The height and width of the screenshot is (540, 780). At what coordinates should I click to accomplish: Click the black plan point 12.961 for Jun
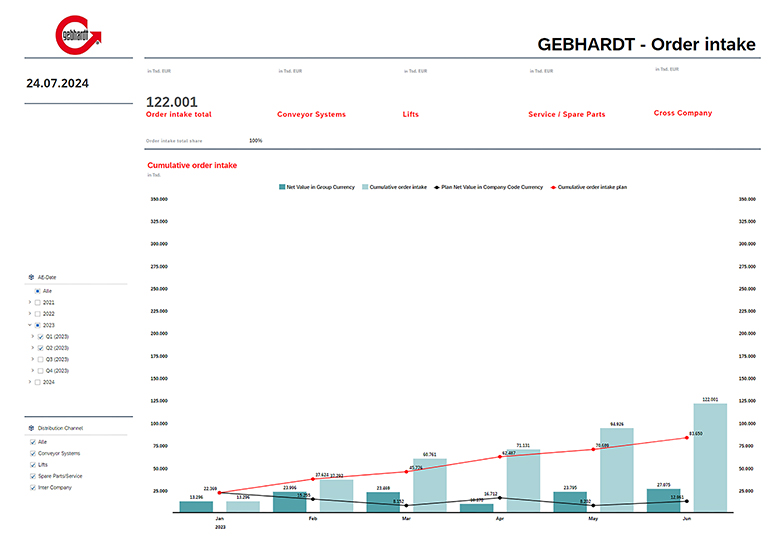coord(687,501)
